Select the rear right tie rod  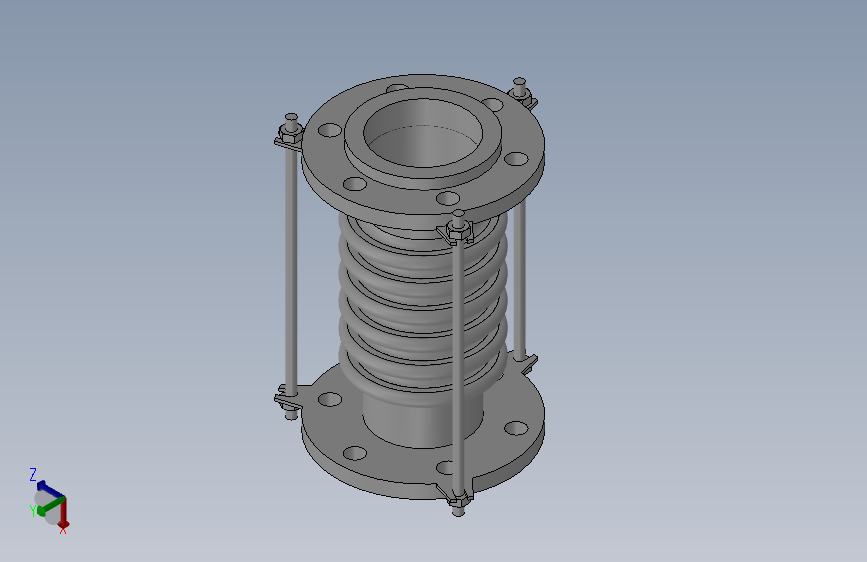[520, 277]
